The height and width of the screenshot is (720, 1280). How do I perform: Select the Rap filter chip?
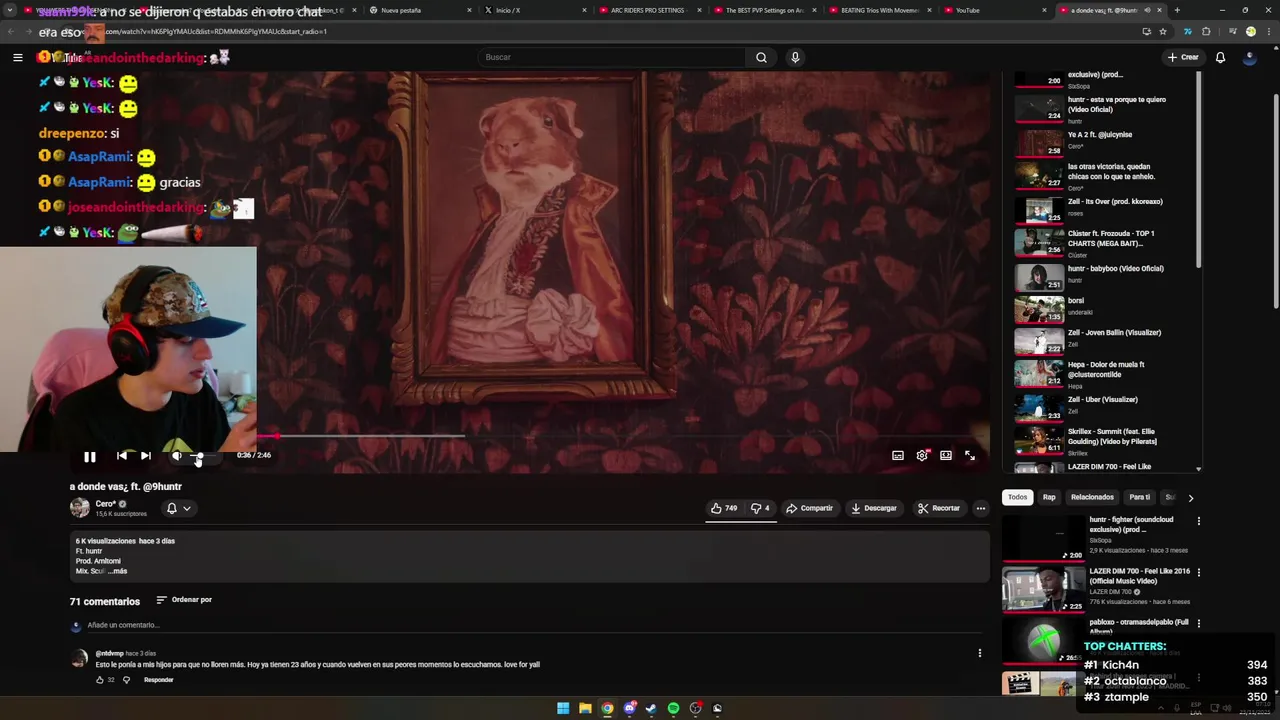click(1049, 497)
